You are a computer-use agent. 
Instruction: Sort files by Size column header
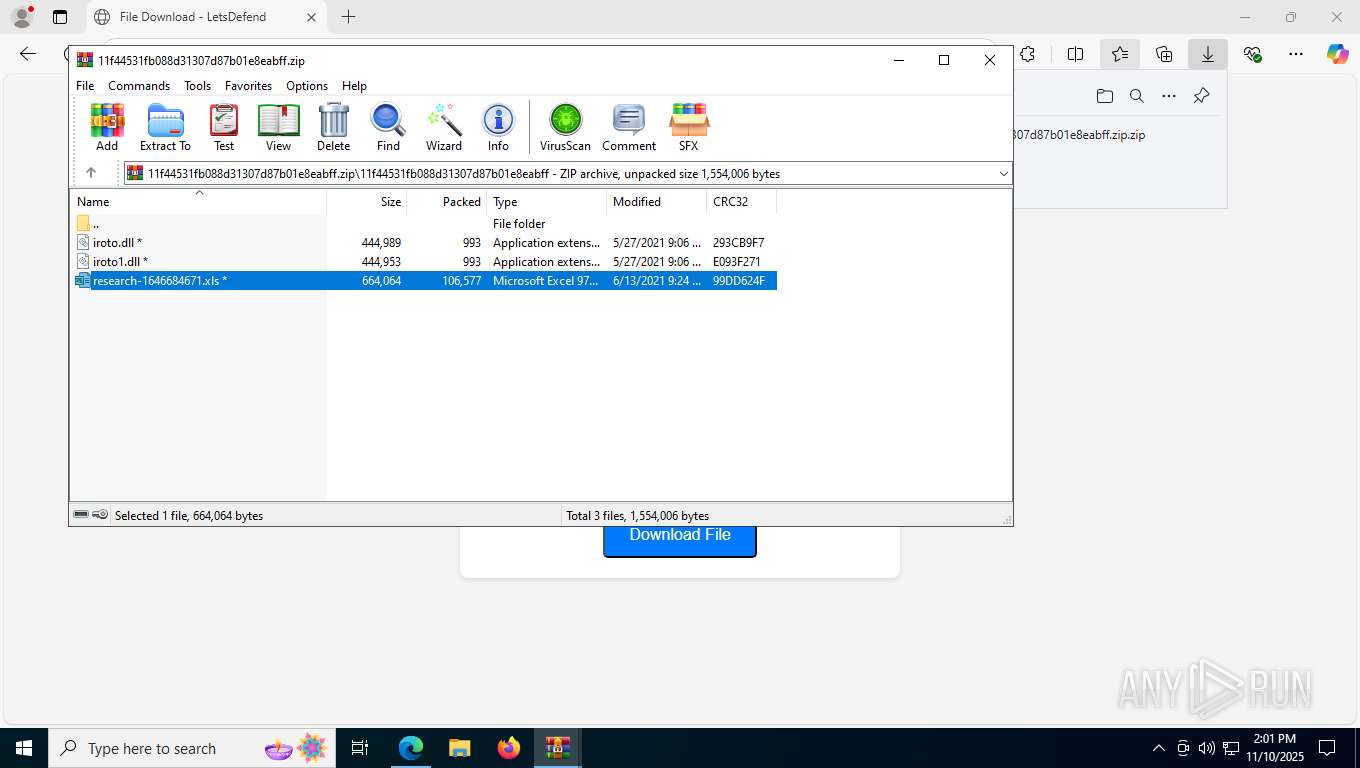pyautogui.click(x=367, y=201)
